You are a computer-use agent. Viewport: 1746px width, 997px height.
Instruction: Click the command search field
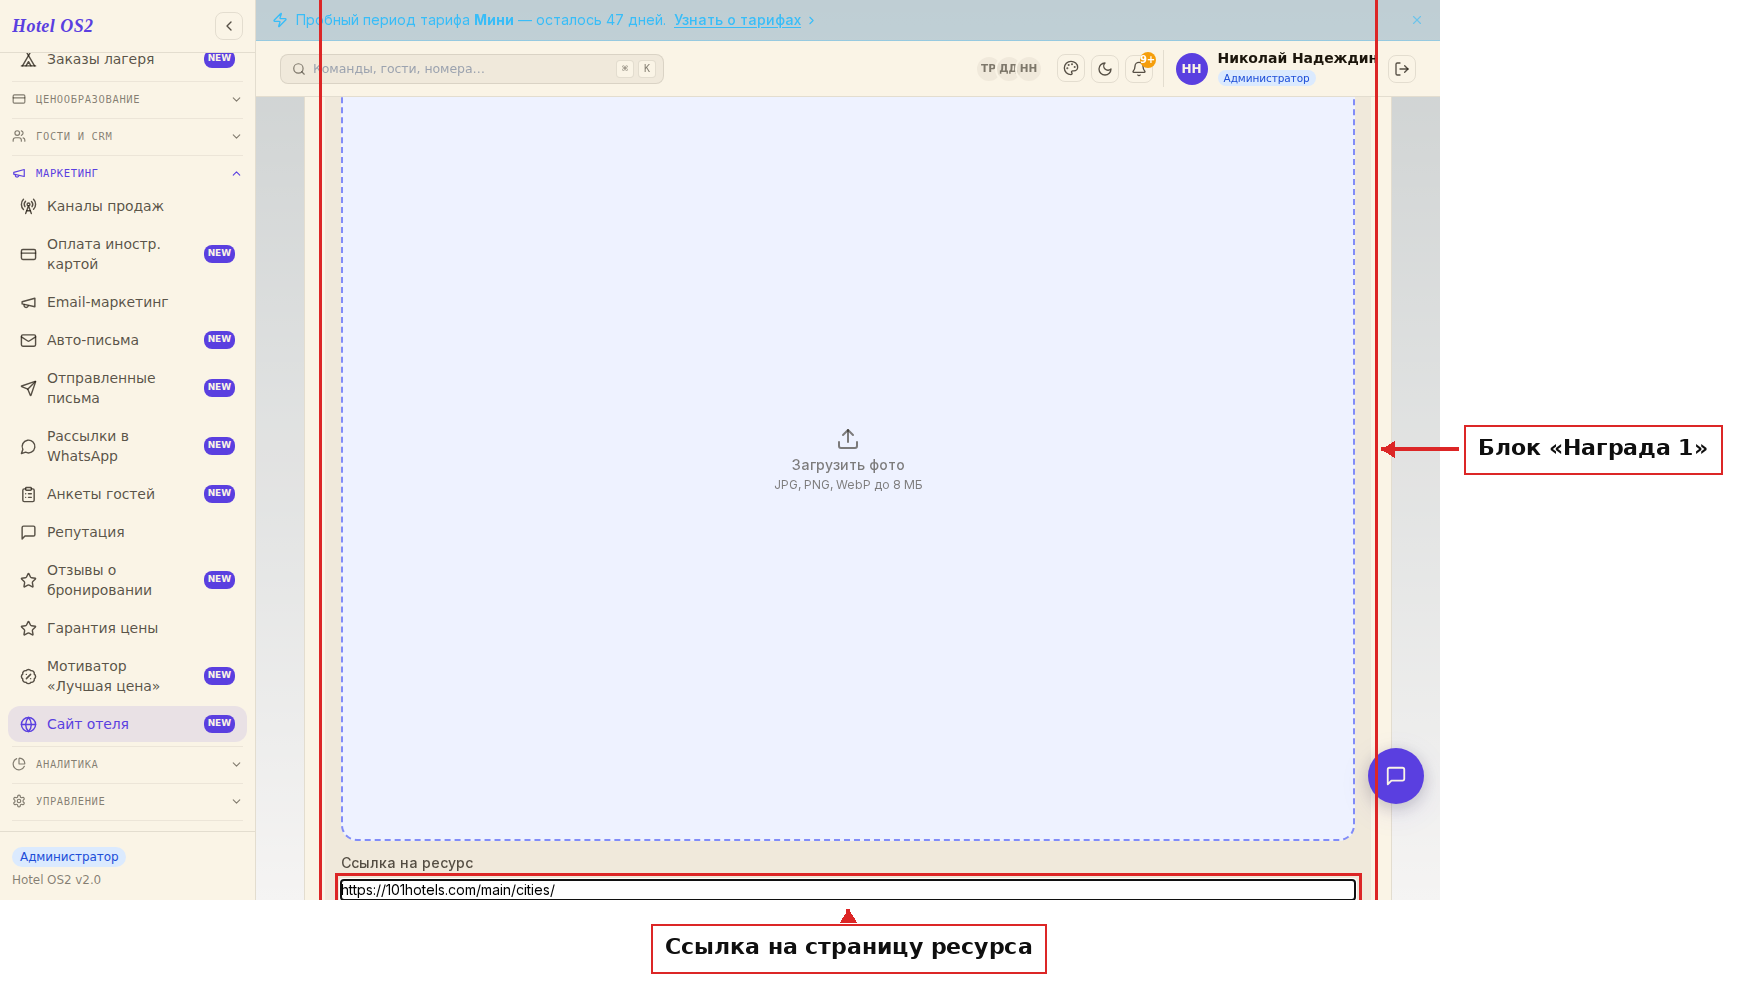(x=472, y=69)
